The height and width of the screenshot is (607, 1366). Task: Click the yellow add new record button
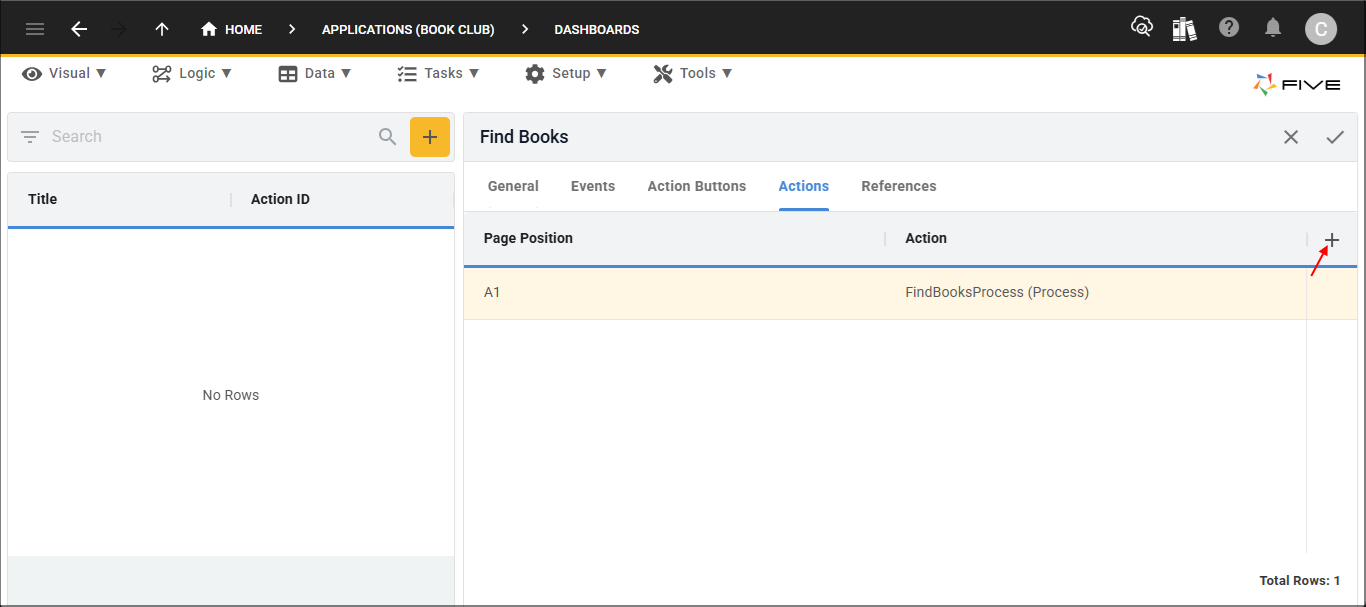pyautogui.click(x=430, y=136)
